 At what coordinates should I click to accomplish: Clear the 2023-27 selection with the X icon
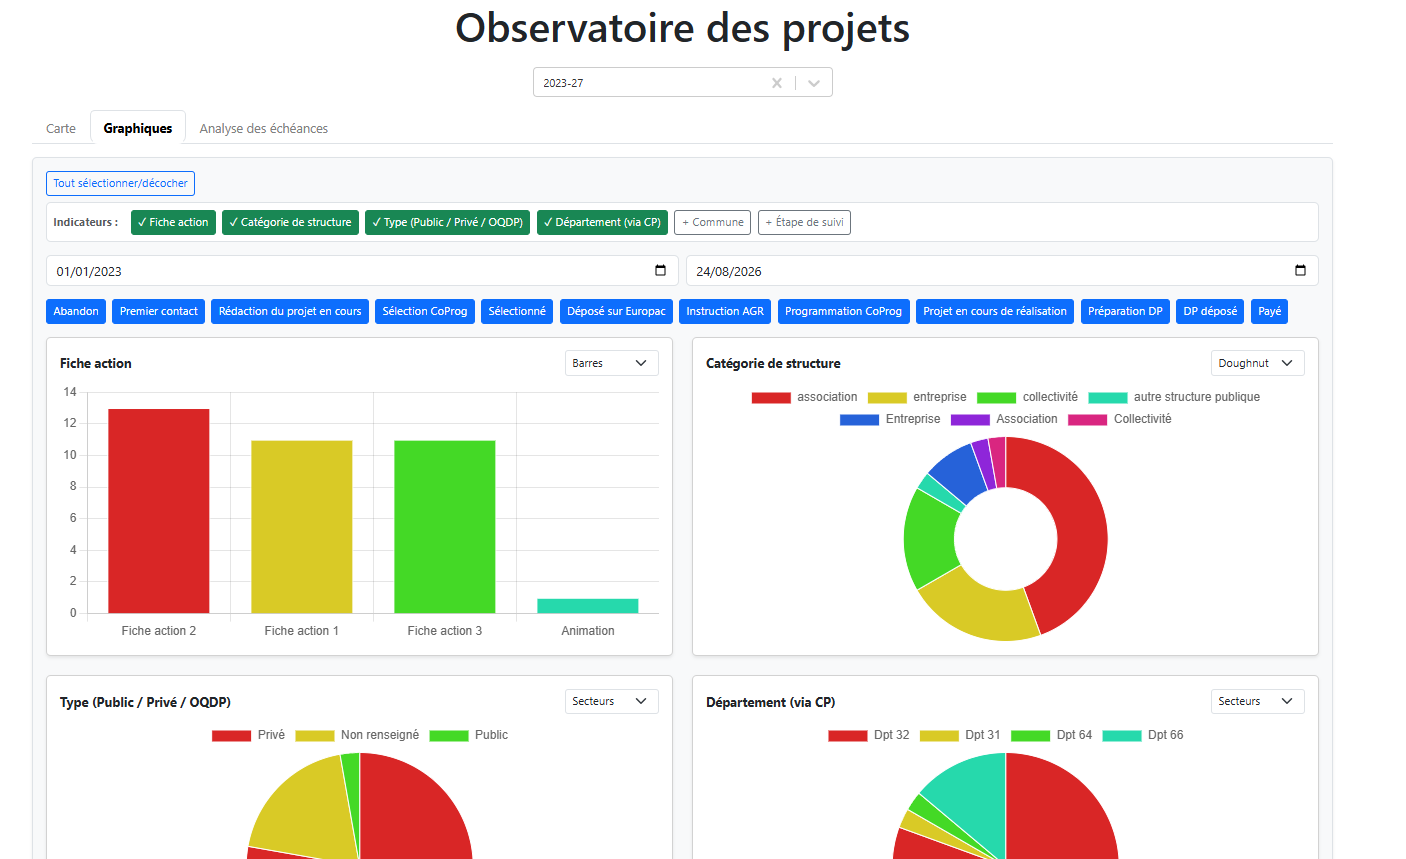(776, 83)
